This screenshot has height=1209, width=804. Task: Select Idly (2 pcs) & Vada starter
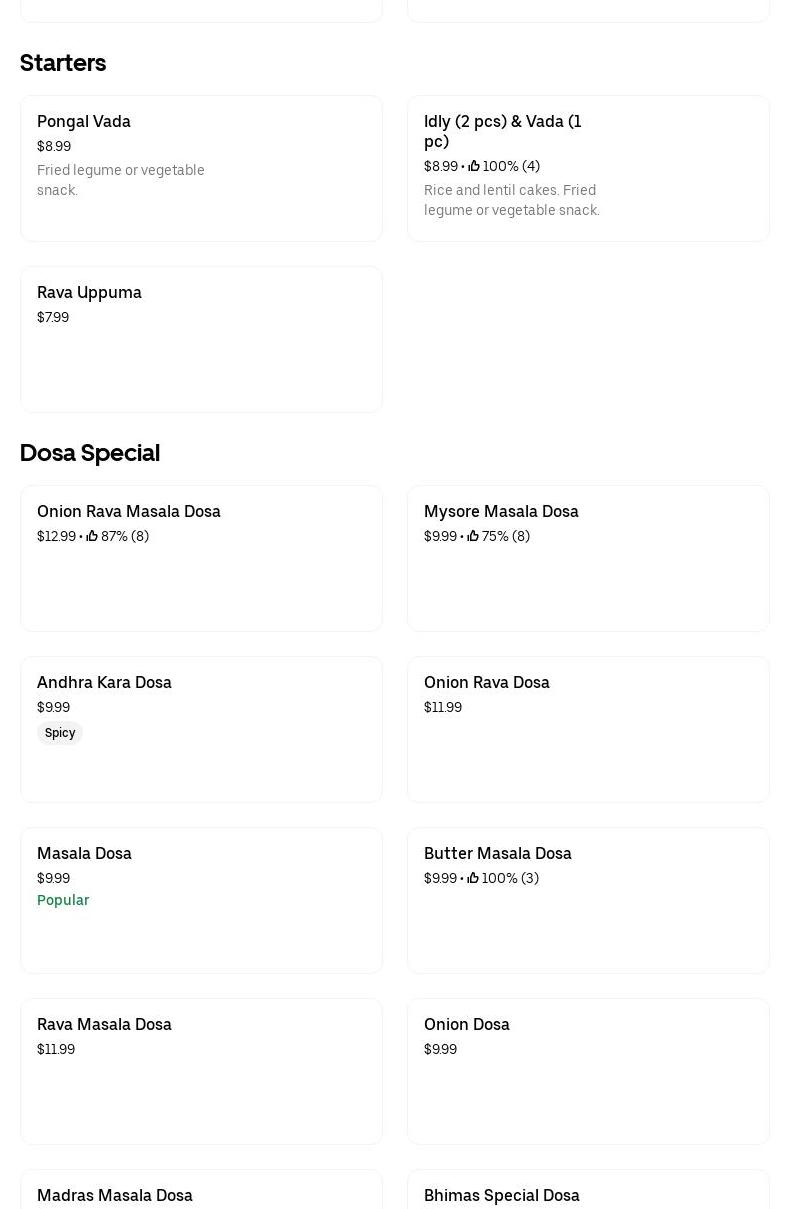[587, 168]
